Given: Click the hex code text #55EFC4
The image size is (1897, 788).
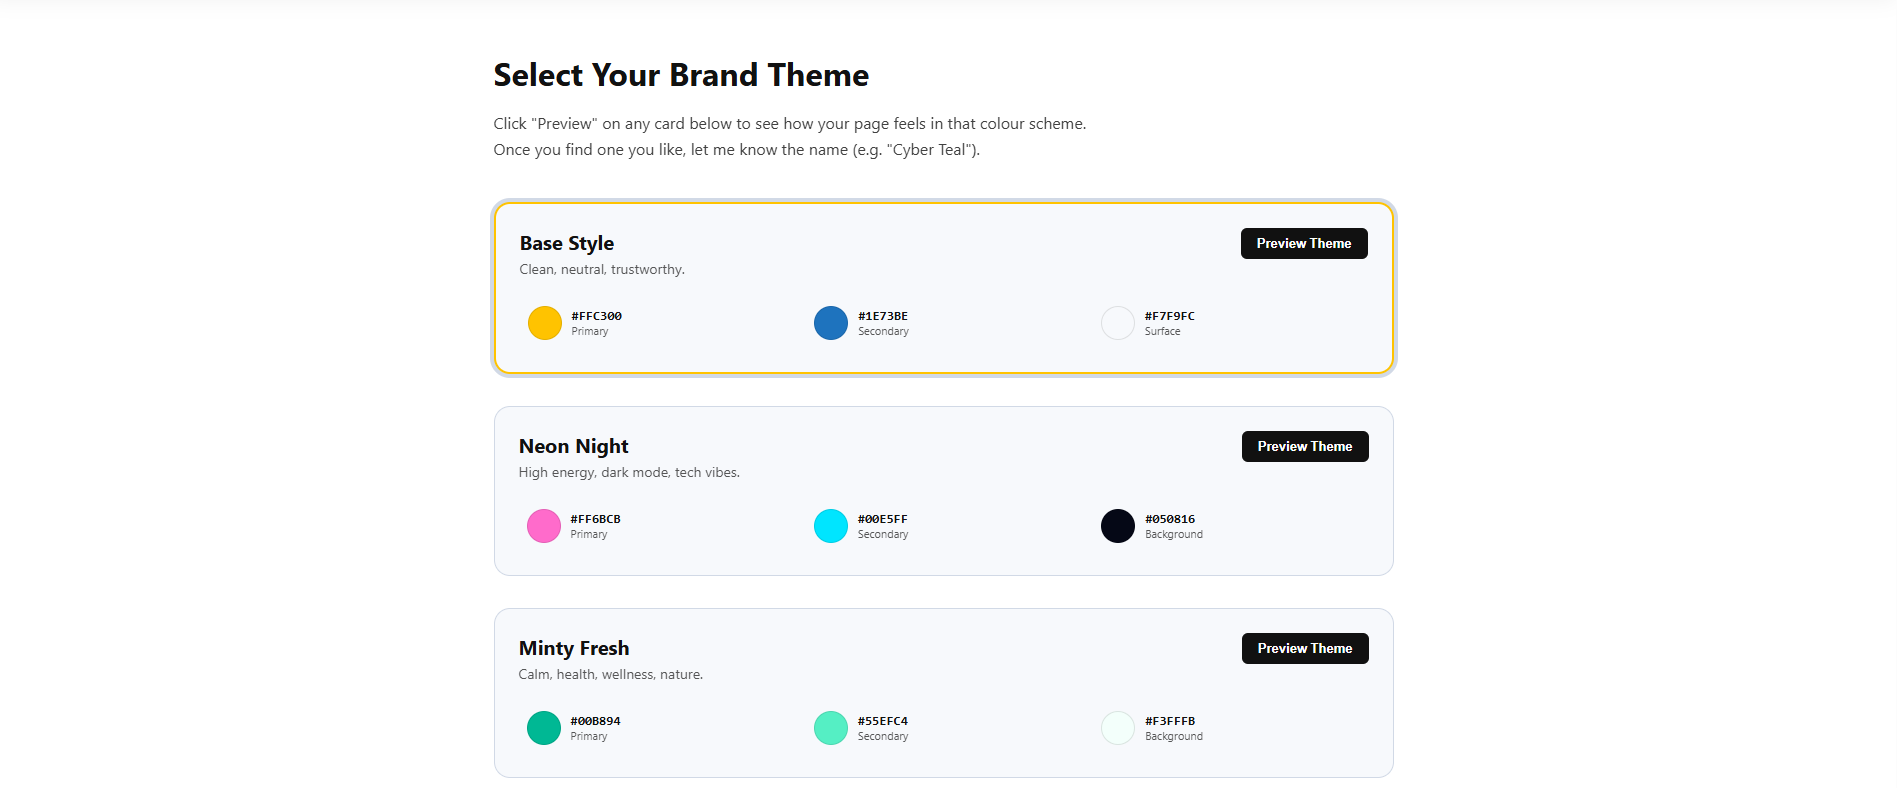Looking at the screenshot, I should (883, 721).
